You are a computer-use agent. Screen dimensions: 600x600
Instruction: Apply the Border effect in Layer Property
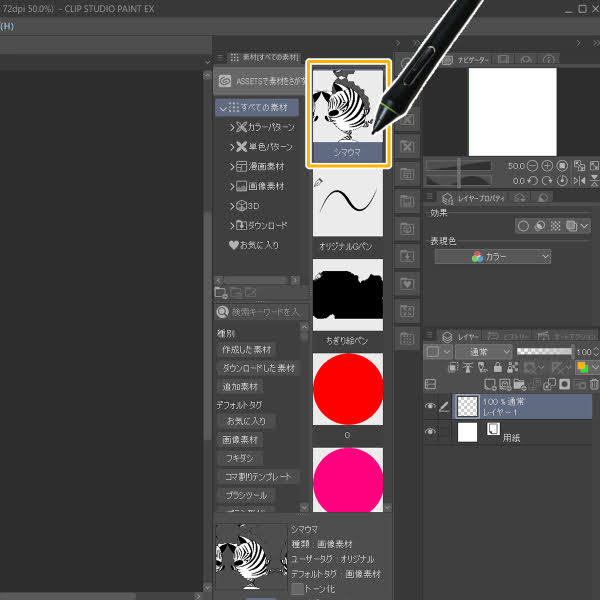click(523, 226)
